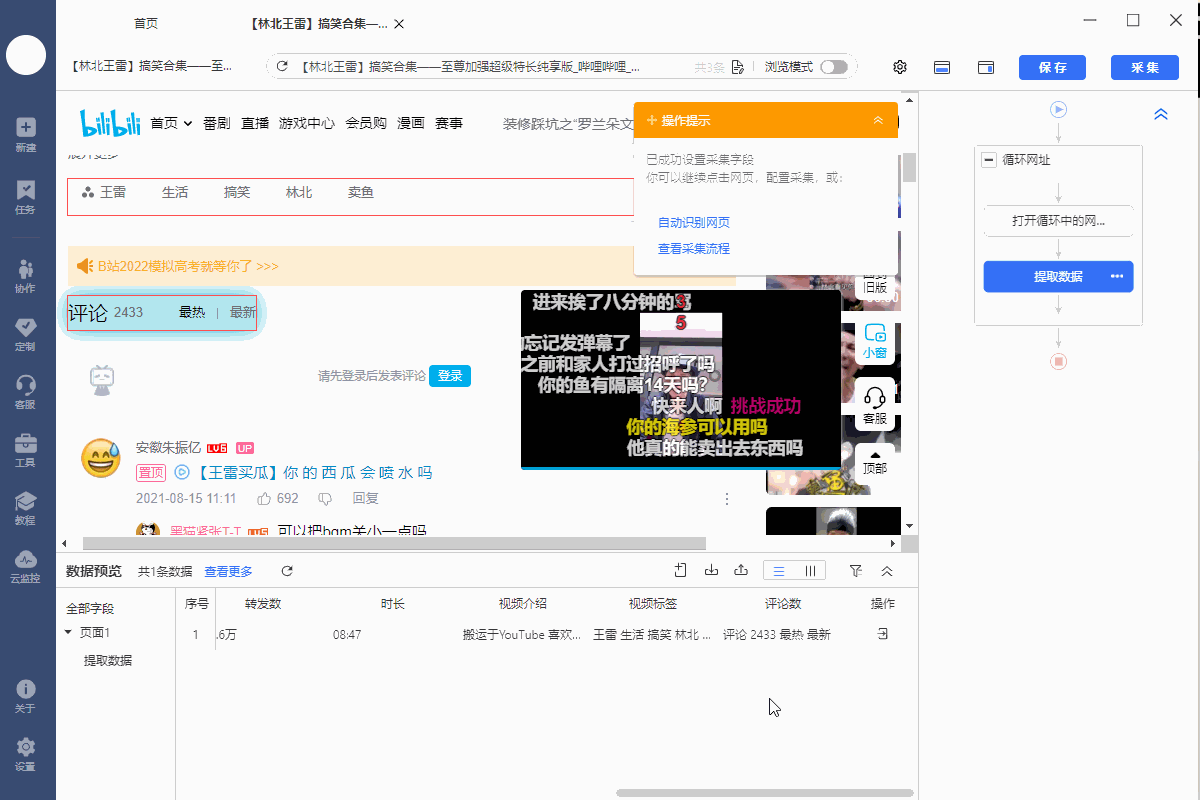Click the 顶部 back-to-top button

click(x=875, y=461)
